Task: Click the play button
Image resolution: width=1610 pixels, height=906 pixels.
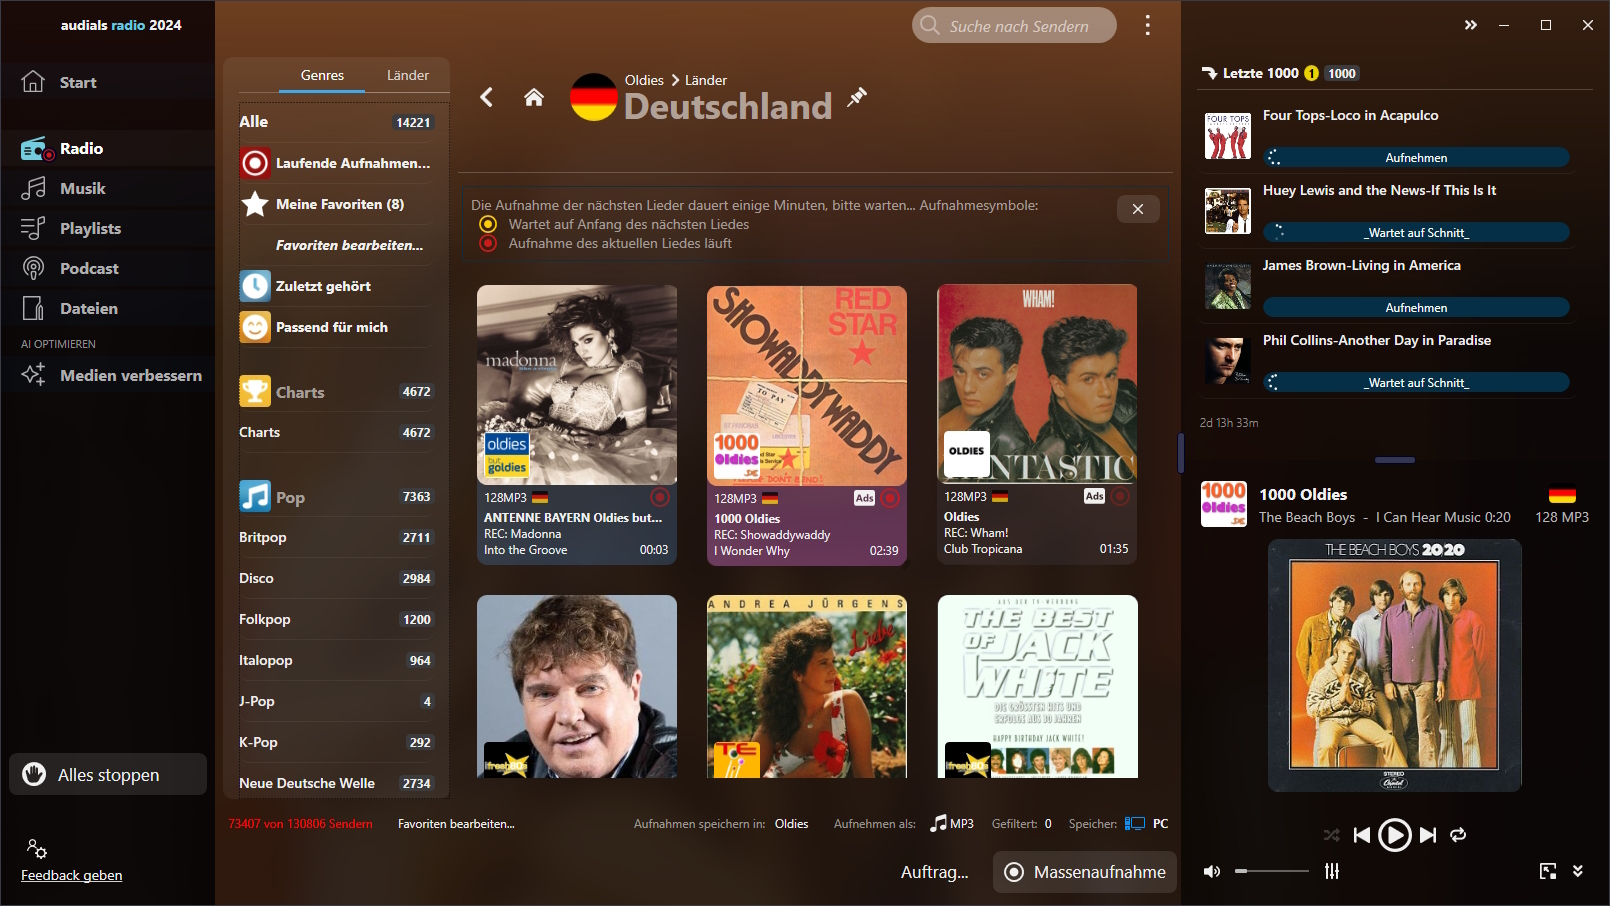Action: pyautogui.click(x=1394, y=835)
